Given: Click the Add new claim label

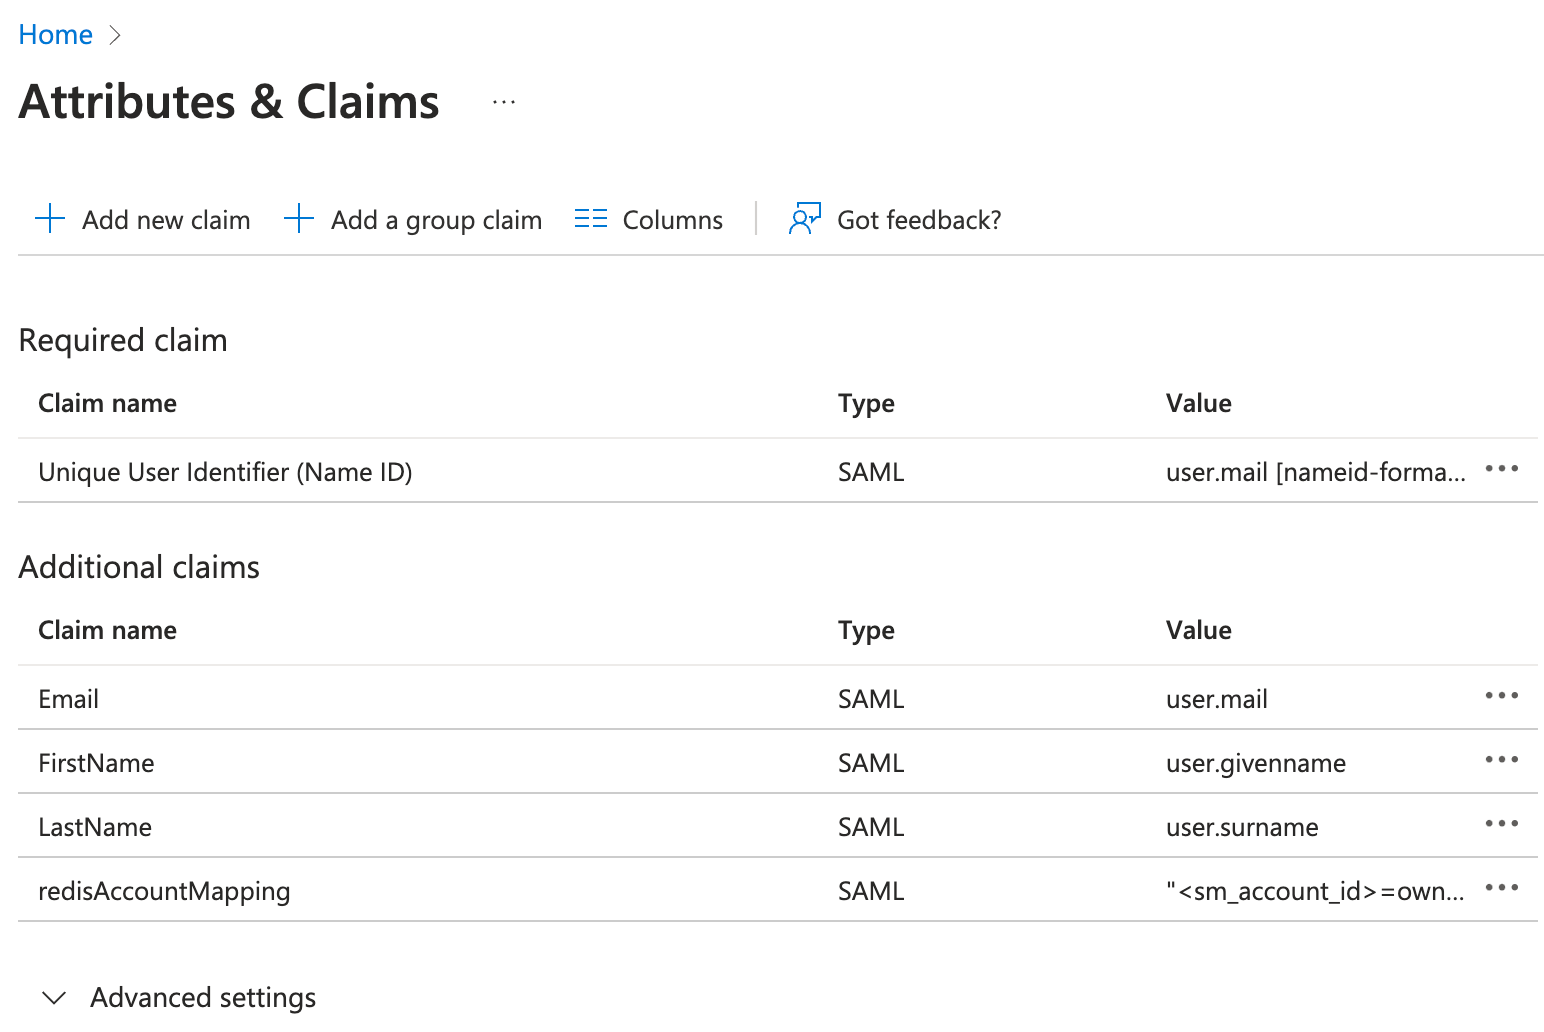Looking at the screenshot, I should tap(166, 220).
